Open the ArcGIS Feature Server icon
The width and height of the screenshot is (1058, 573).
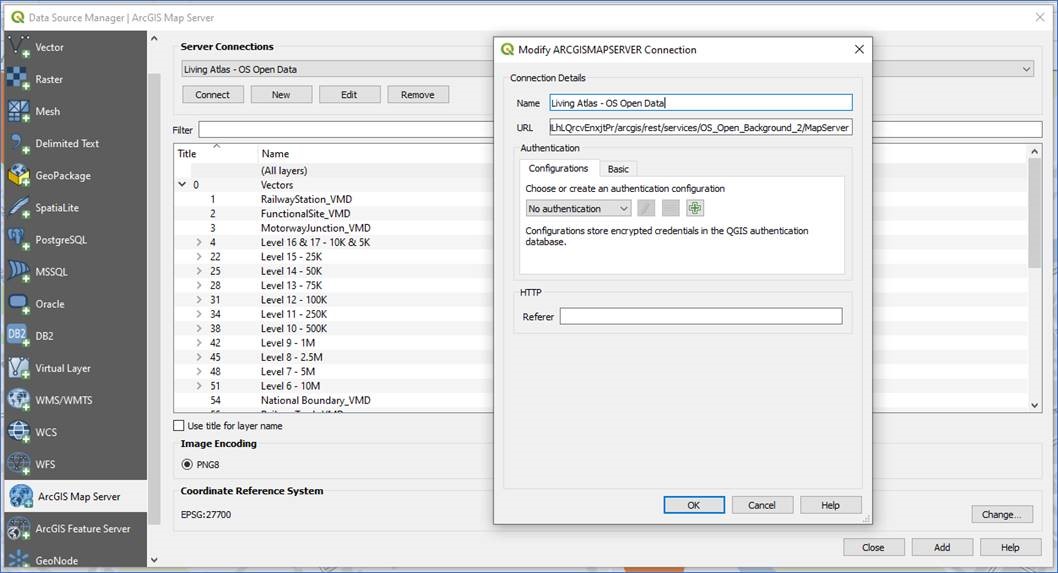point(18,528)
